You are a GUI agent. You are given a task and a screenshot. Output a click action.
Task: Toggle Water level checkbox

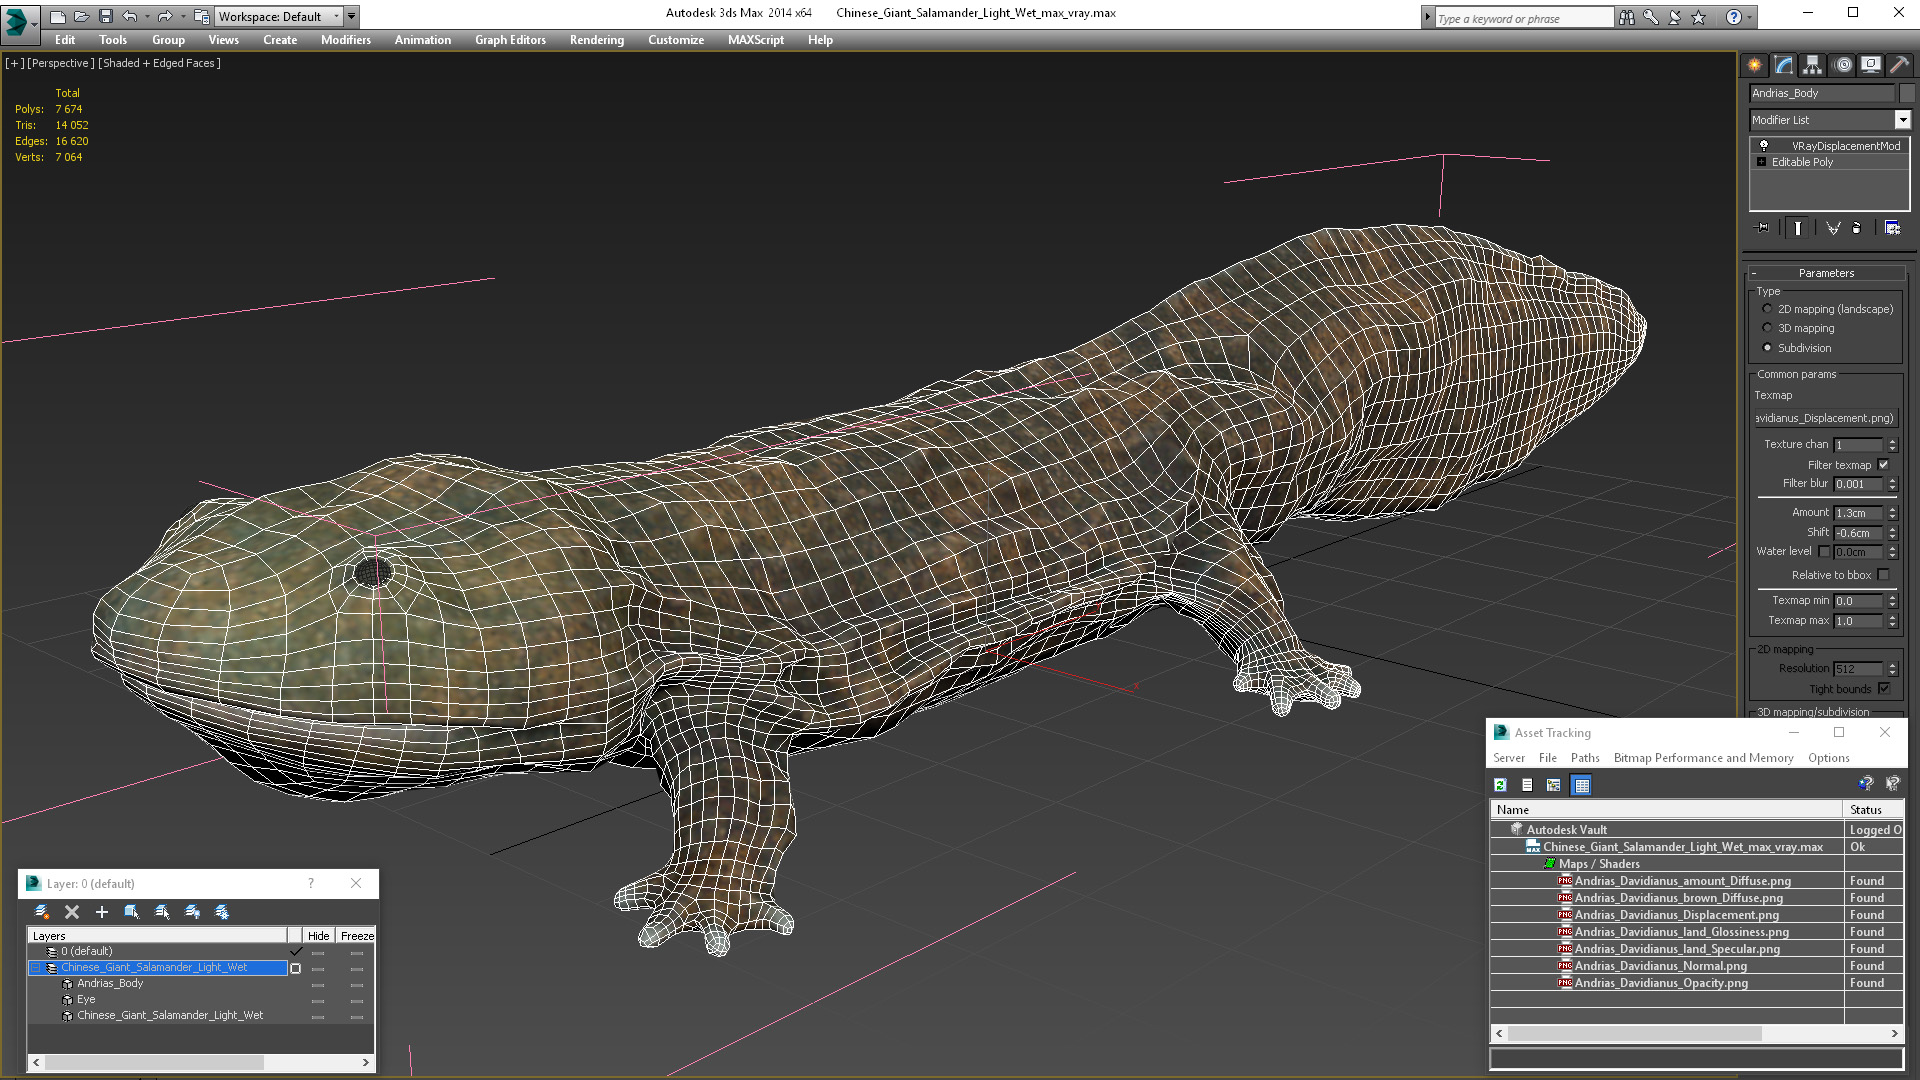(x=1824, y=552)
